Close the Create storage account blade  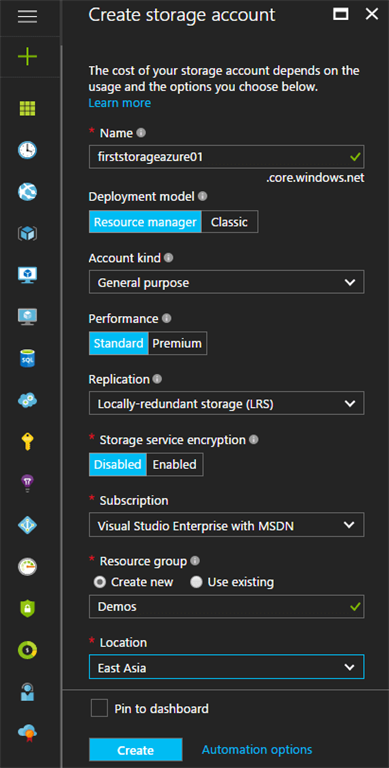372,14
